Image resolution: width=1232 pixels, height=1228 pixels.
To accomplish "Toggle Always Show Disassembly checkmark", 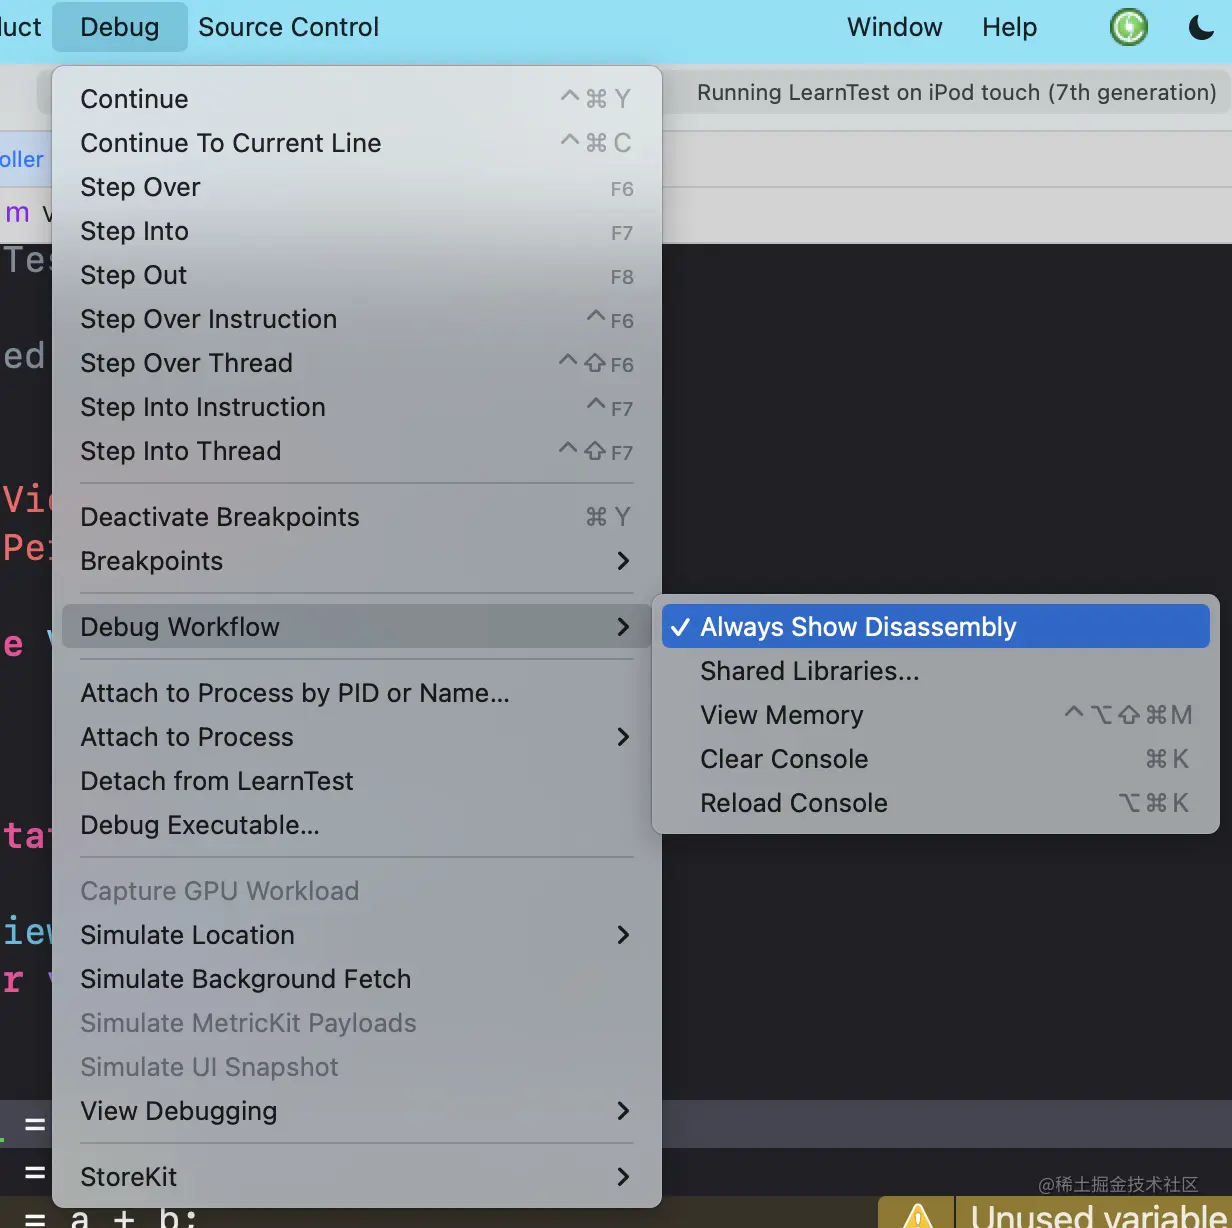I will pos(936,627).
